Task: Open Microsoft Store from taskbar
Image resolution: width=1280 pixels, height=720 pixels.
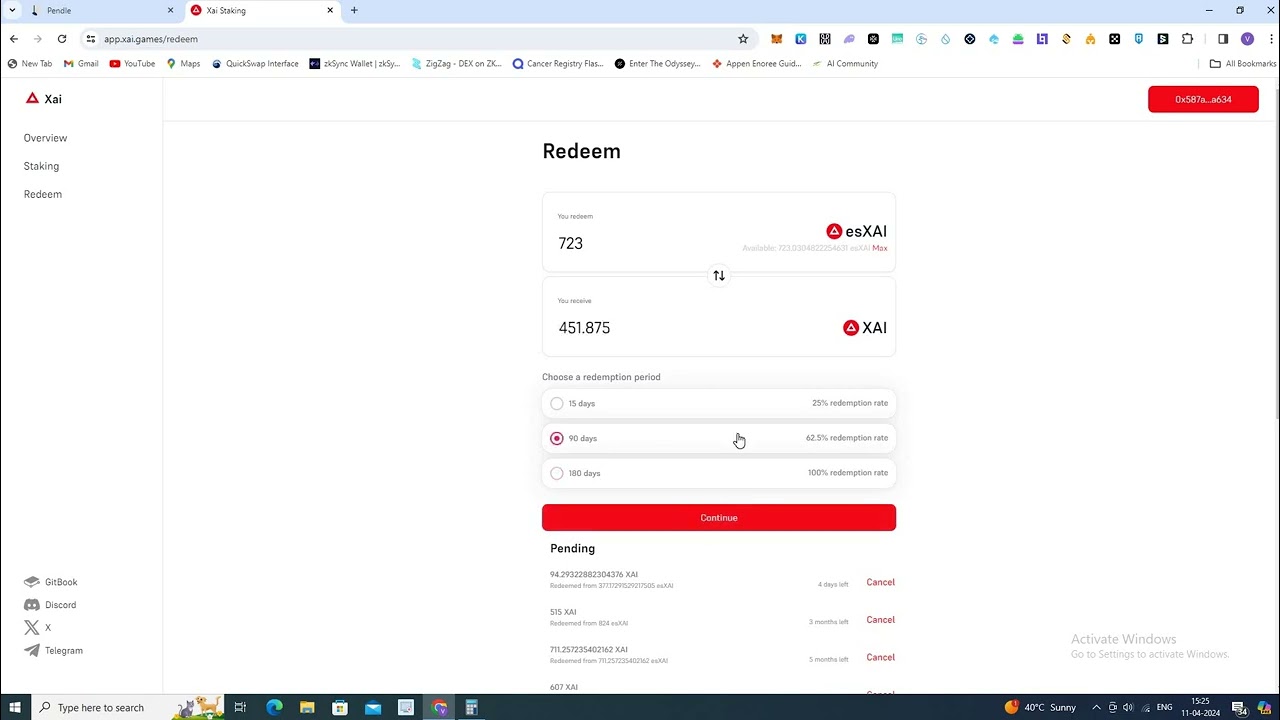Action: point(340,707)
